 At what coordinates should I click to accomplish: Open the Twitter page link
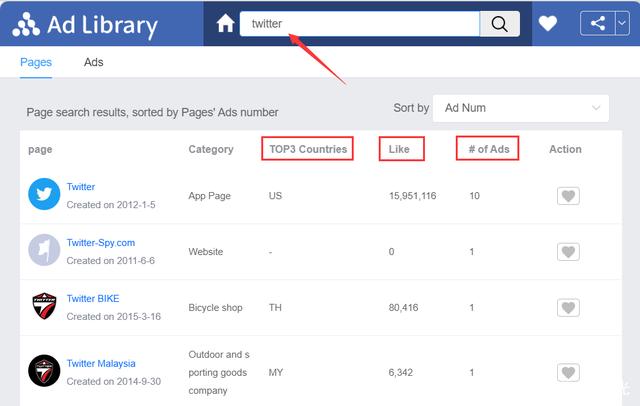(81, 187)
